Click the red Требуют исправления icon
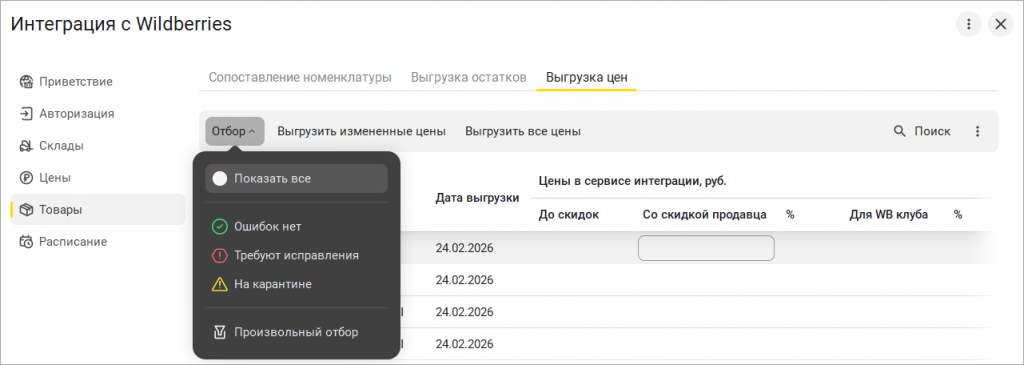The width and height of the screenshot is (1024, 365). pyautogui.click(x=219, y=255)
